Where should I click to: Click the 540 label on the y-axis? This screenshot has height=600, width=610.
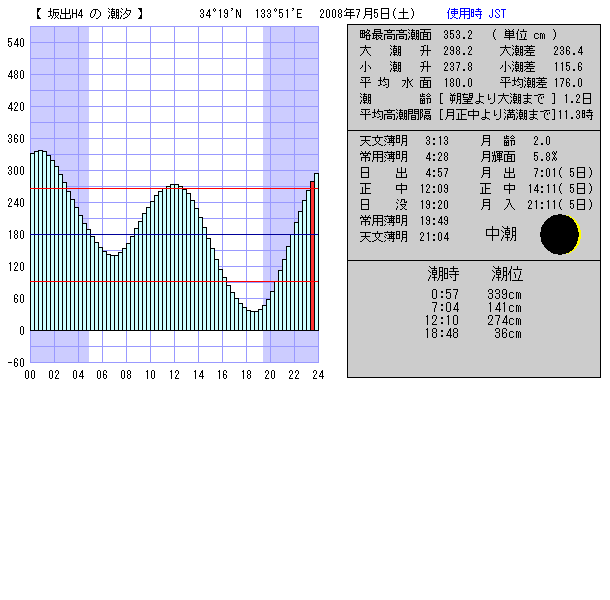16,43
